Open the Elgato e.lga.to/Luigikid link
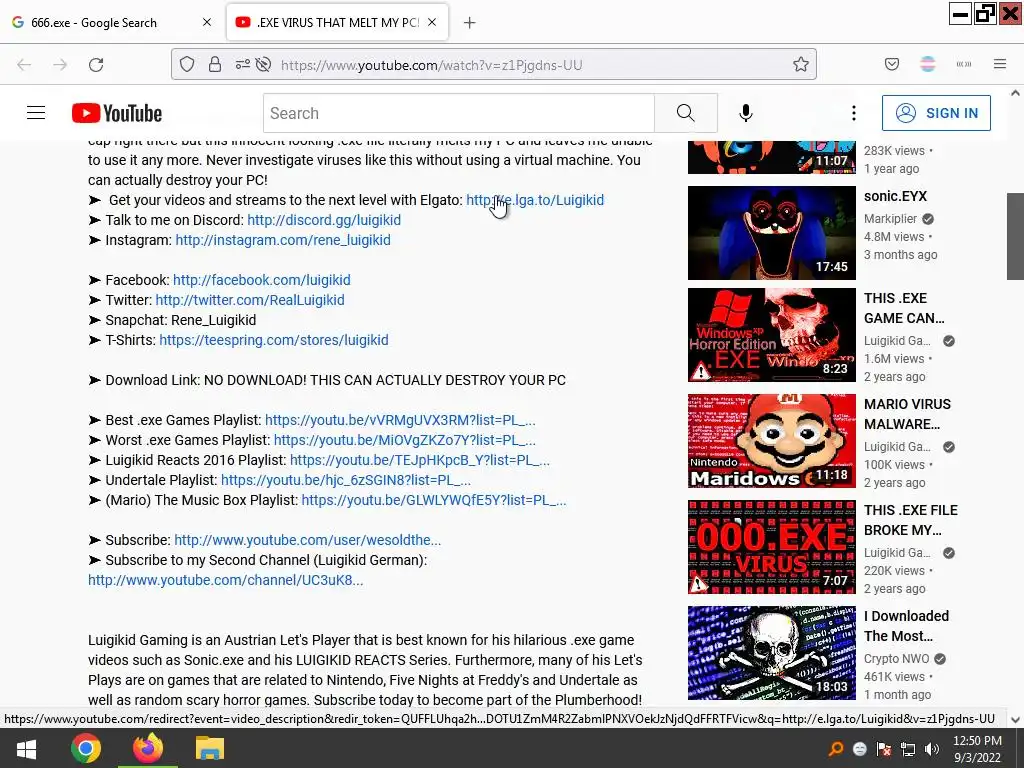The width and height of the screenshot is (1024, 768). point(535,200)
